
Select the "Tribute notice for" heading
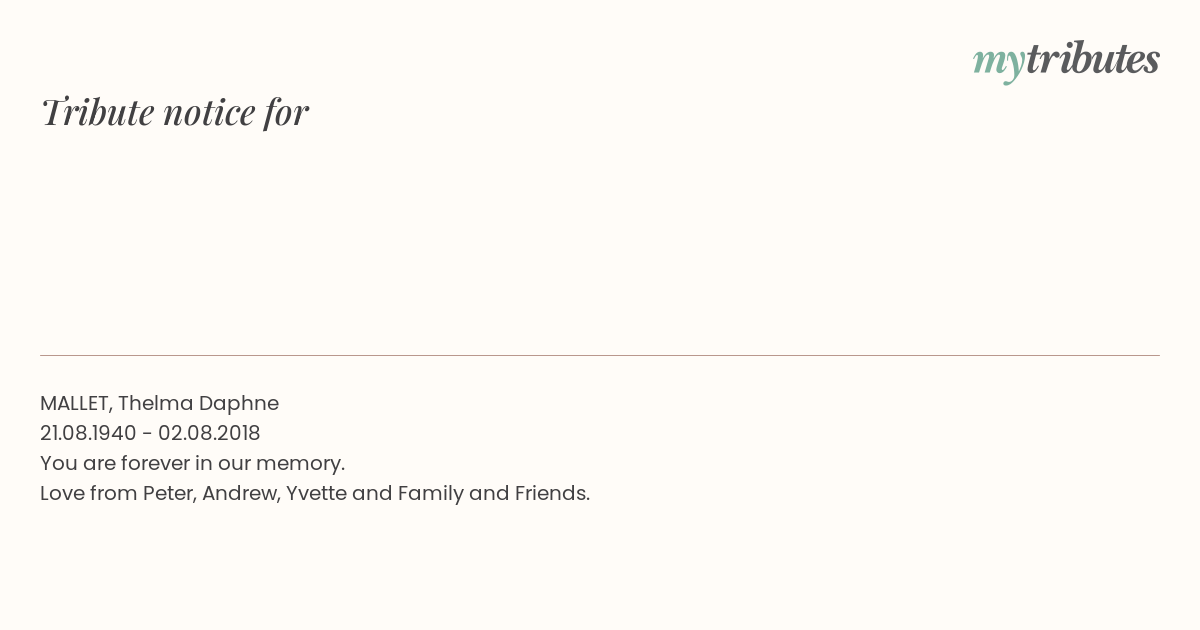175,112
